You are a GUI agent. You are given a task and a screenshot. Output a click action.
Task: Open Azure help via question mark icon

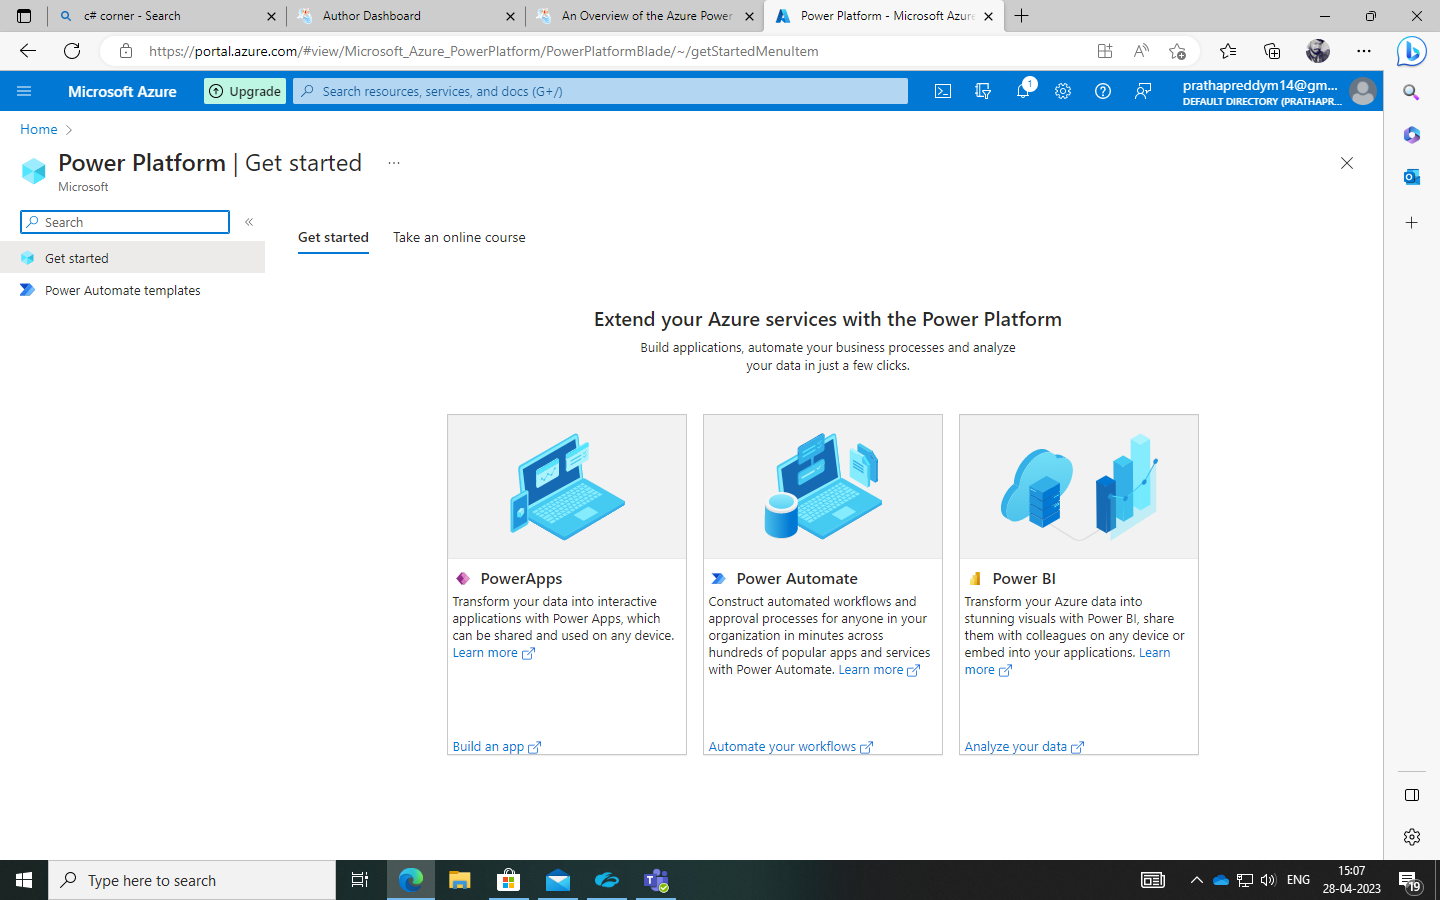(1102, 91)
